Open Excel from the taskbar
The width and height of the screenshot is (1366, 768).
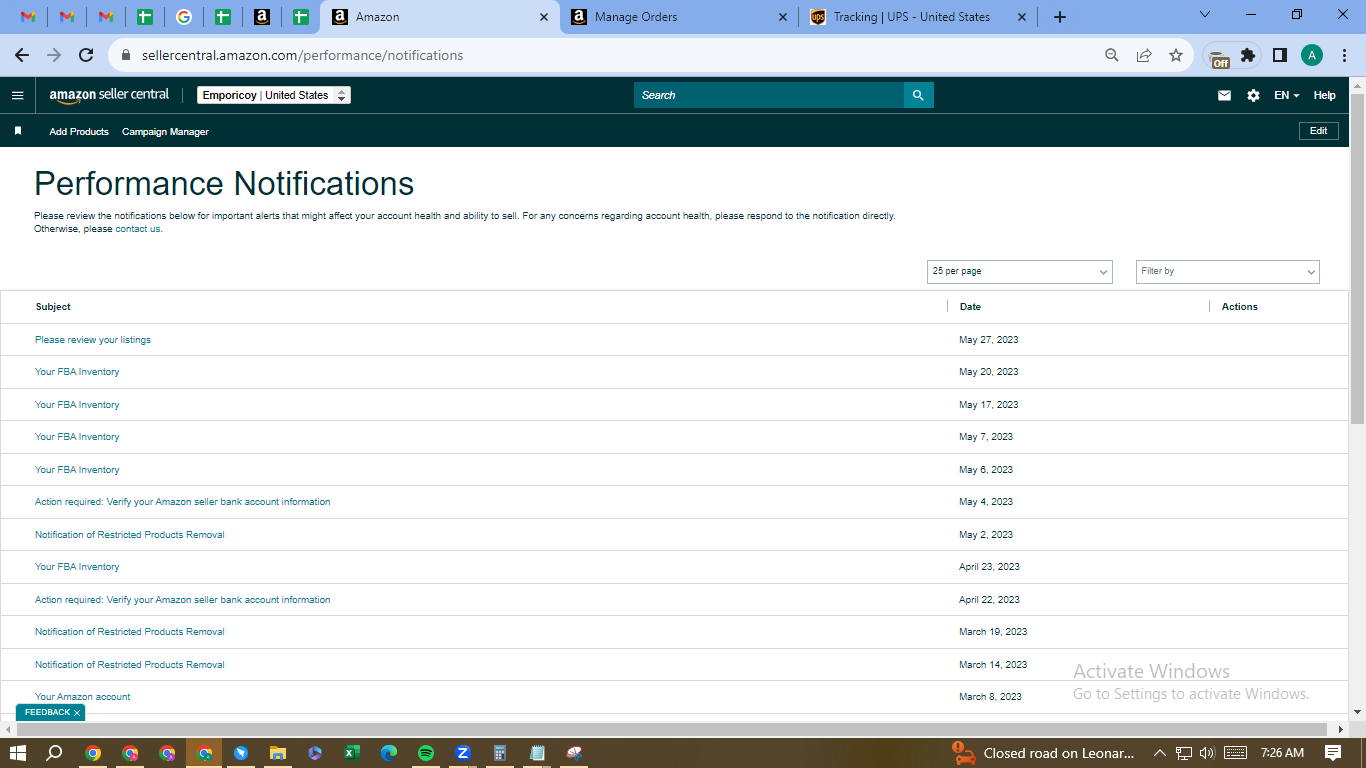point(352,753)
